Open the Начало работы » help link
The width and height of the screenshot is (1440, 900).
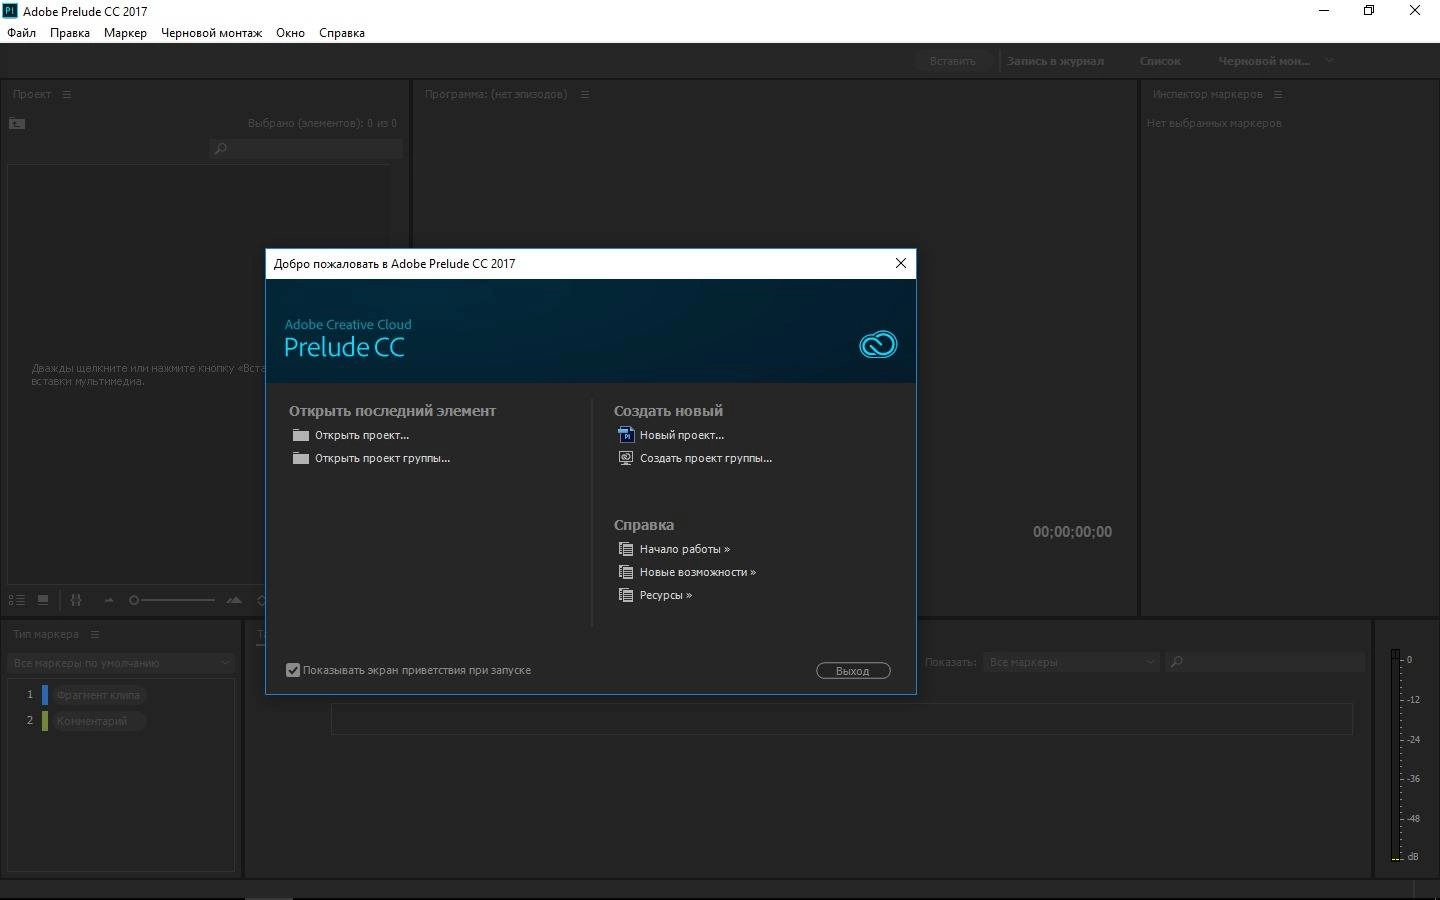point(685,549)
